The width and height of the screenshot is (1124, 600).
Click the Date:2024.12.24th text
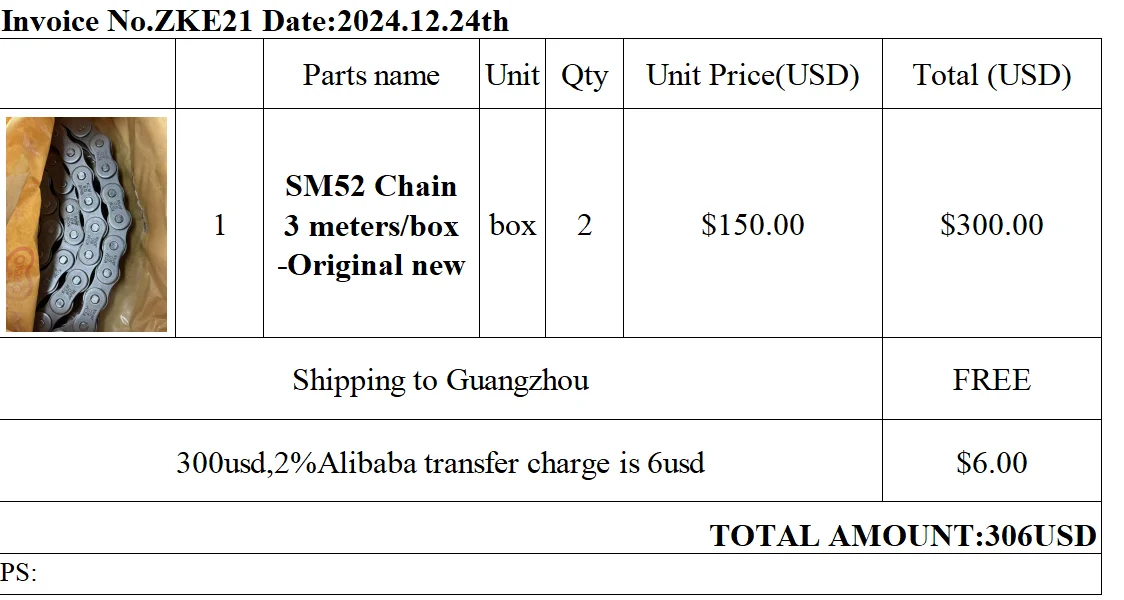coord(385,21)
